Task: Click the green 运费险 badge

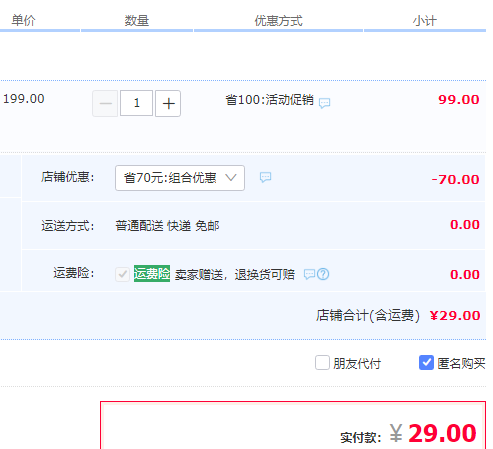Action: pyautogui.click(x=152, y=274)
